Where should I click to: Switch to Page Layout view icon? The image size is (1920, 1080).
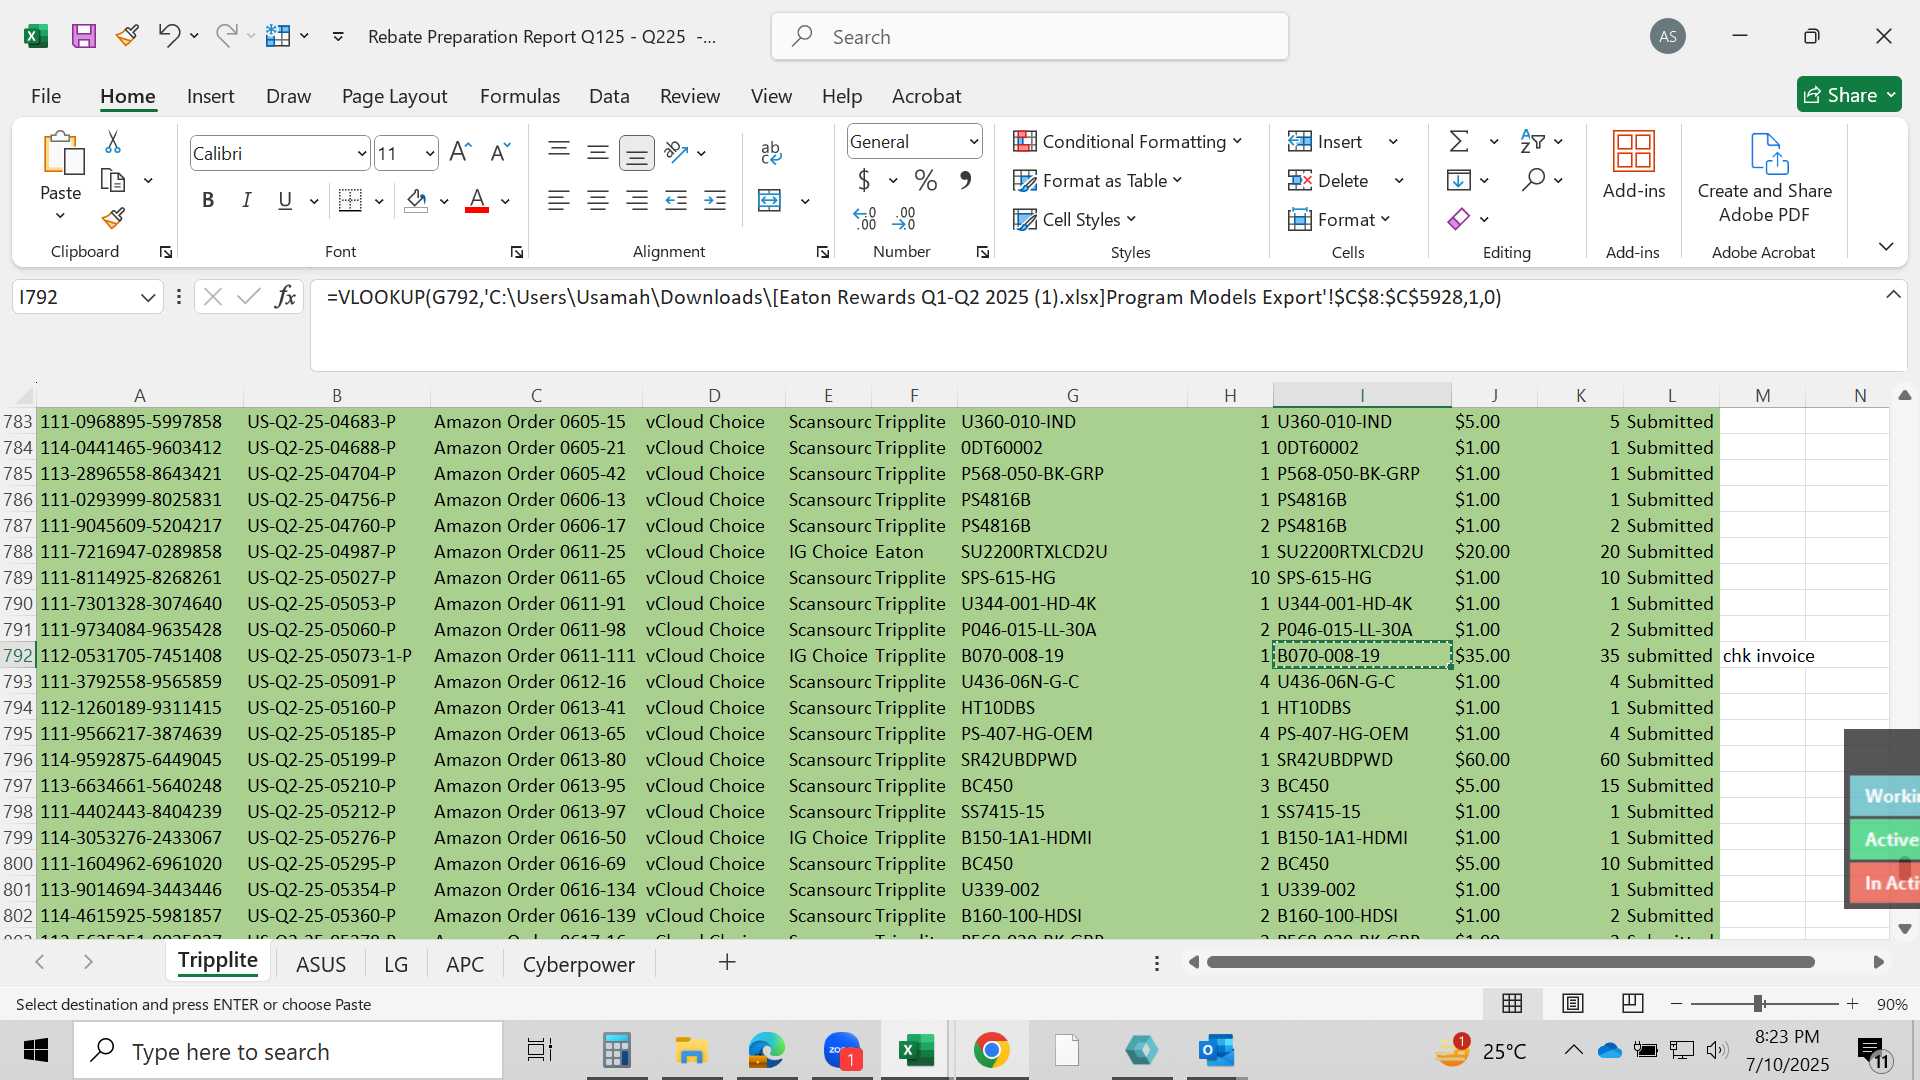1573,1003
